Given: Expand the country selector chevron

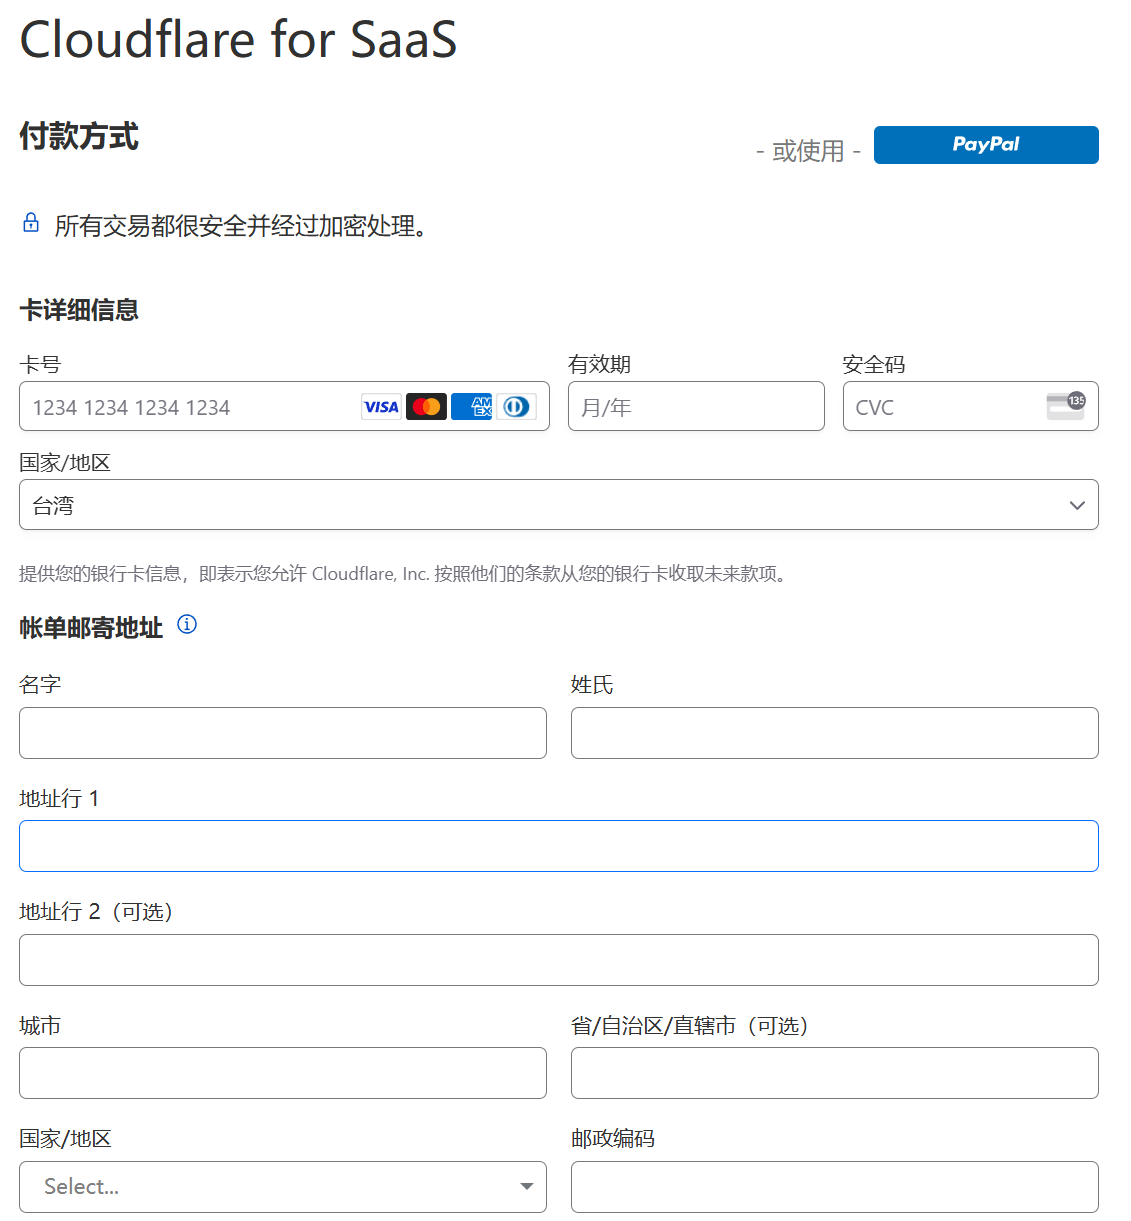Looking at the screenshot, I should 1077,505.
